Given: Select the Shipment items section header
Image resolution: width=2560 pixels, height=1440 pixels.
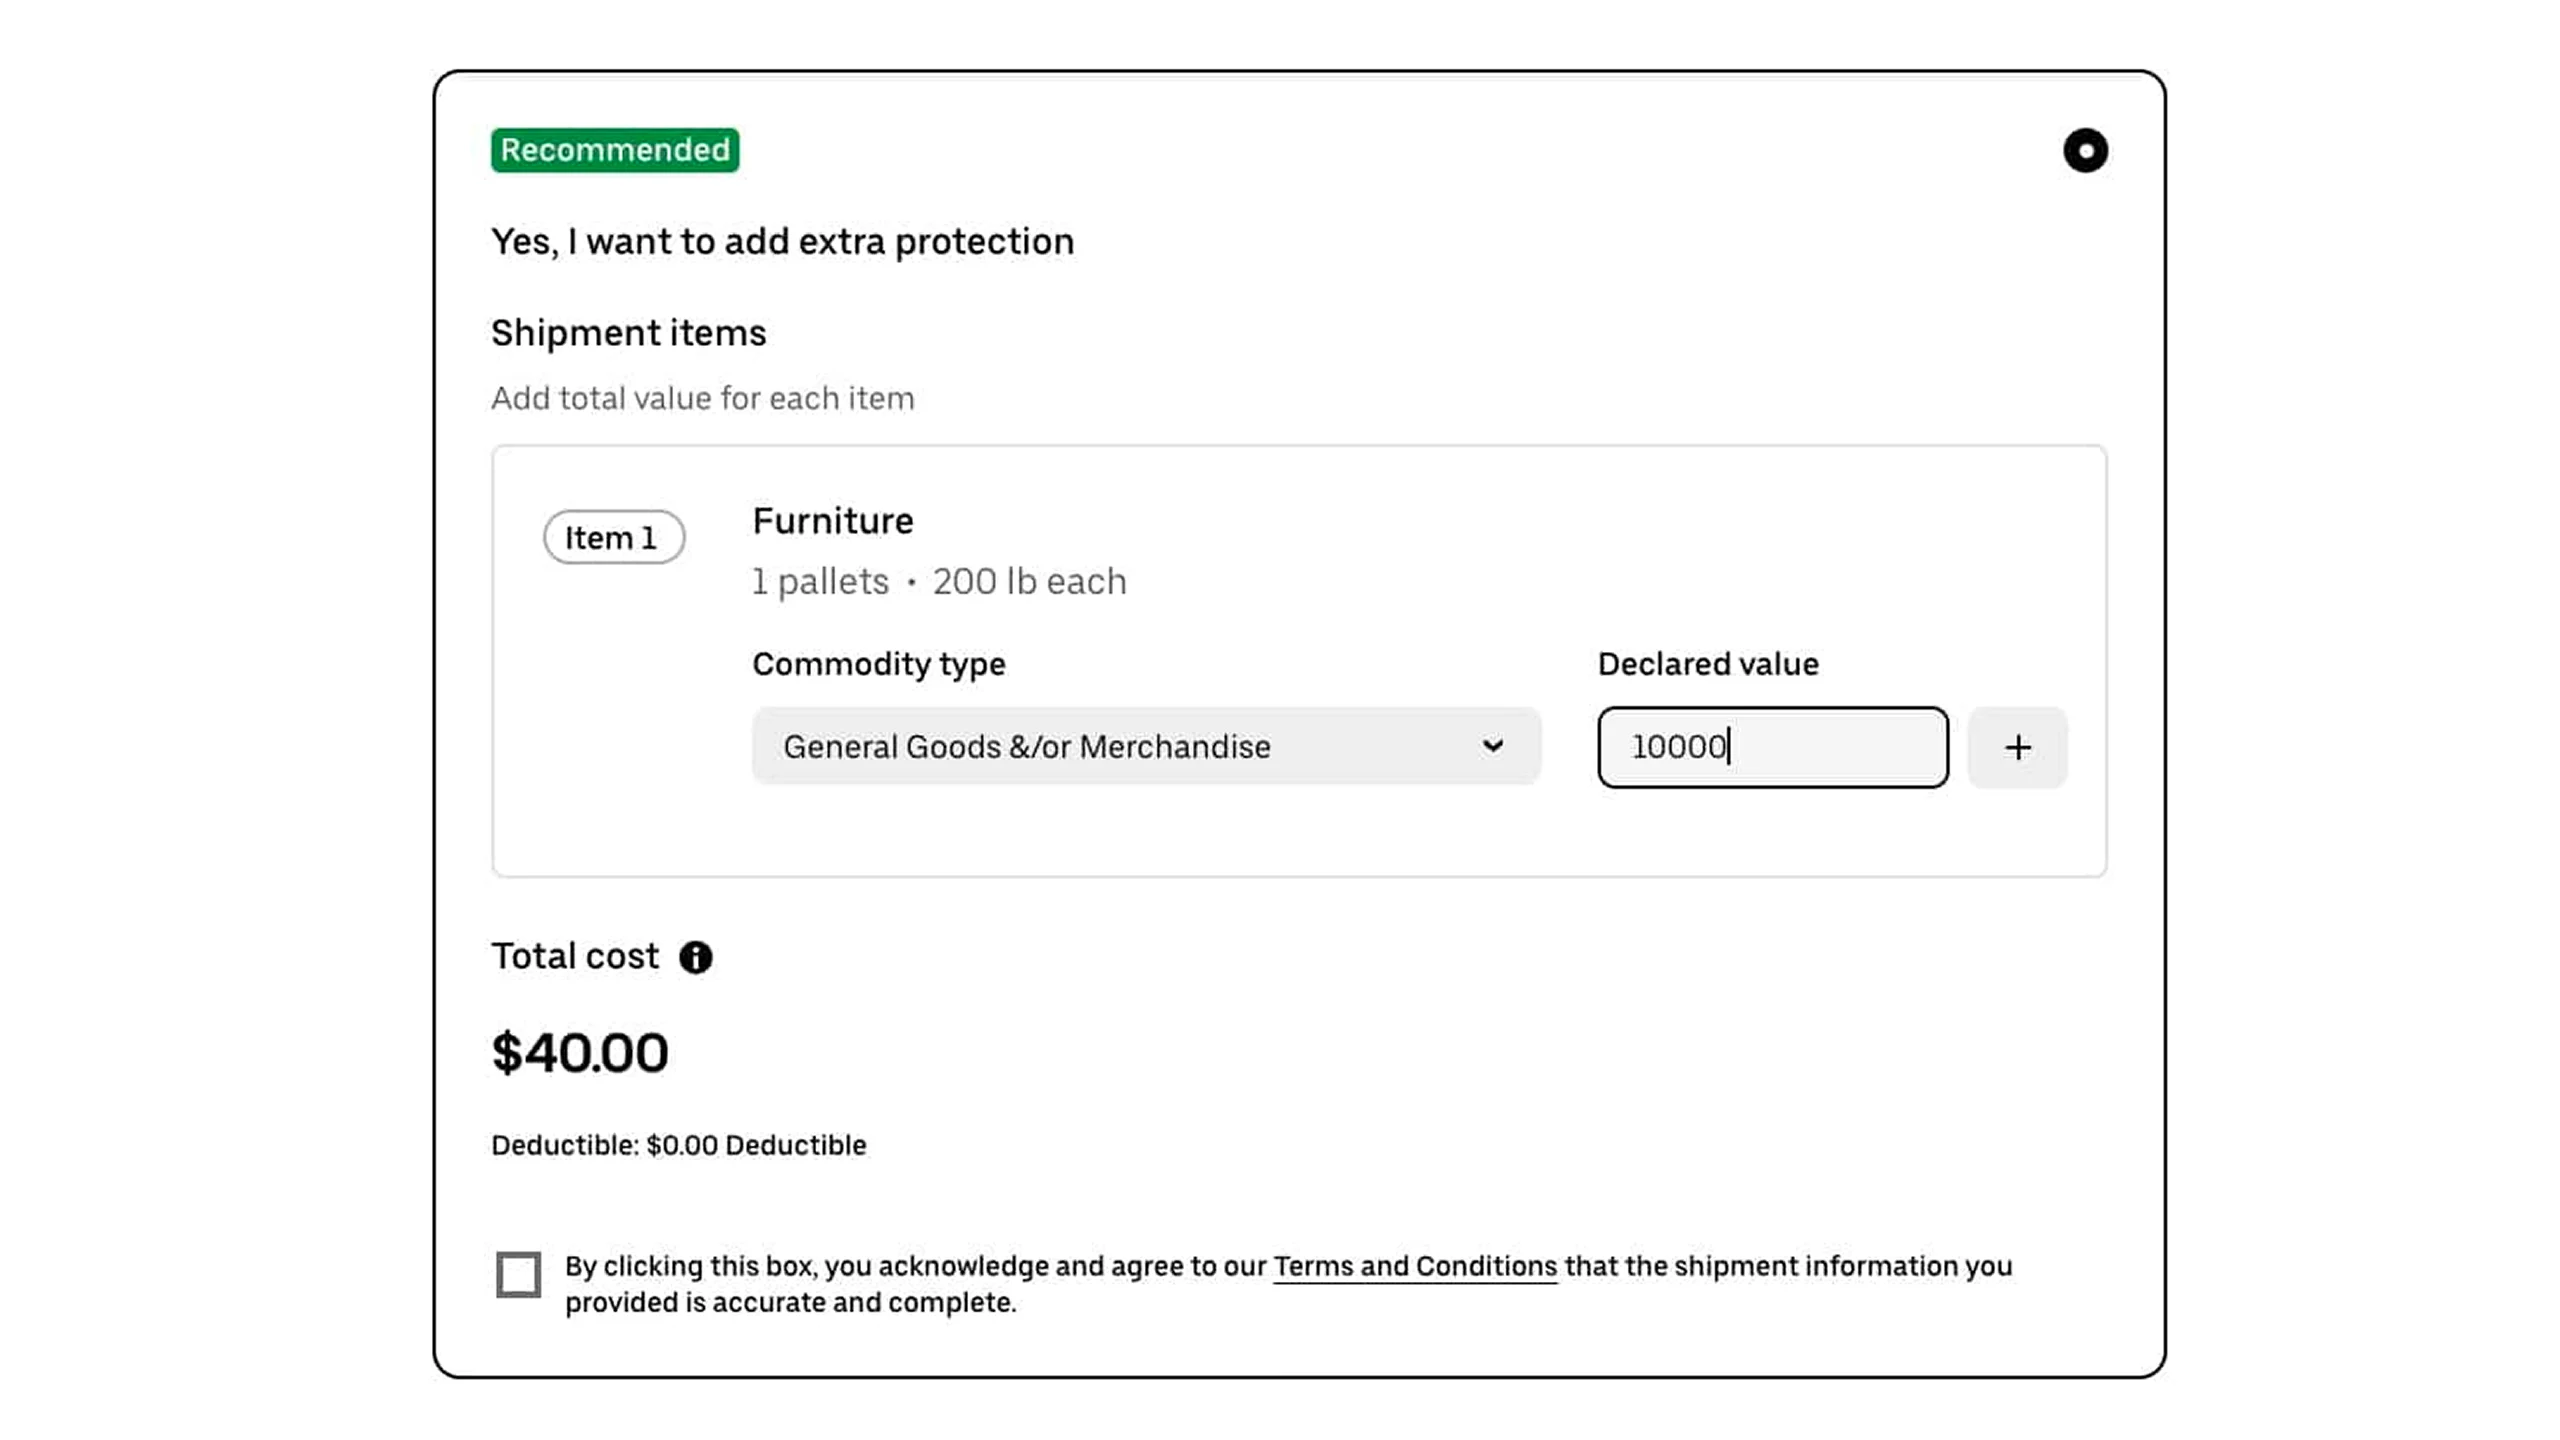Looking at the screenshot, I should (628, 332).
